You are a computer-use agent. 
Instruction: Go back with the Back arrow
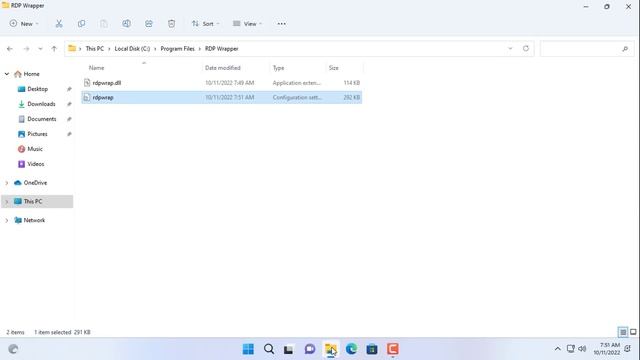10,49
